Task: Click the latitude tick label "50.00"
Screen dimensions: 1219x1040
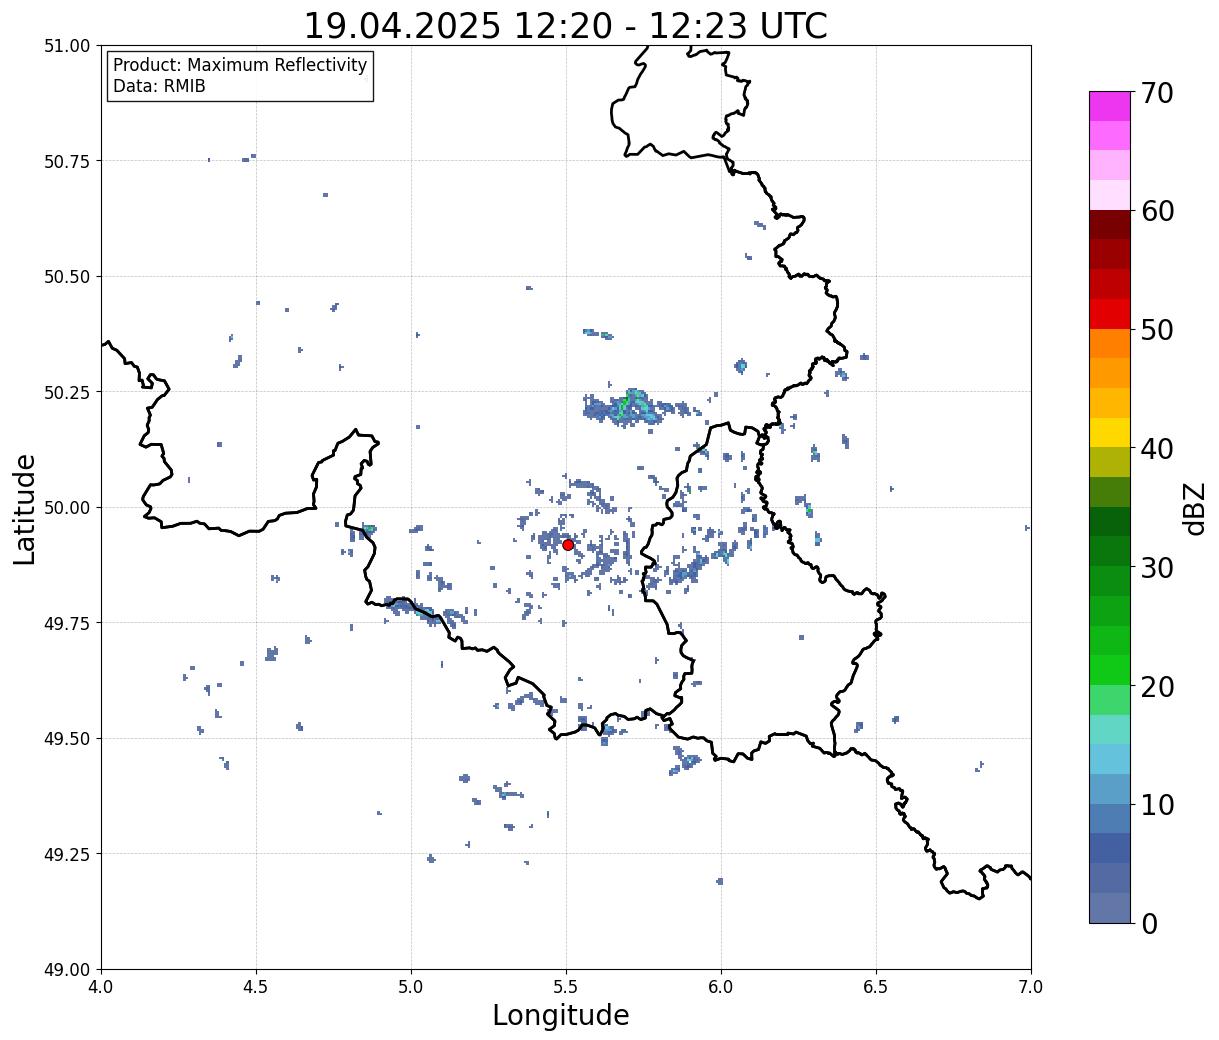Action: (x=67, y=508)
